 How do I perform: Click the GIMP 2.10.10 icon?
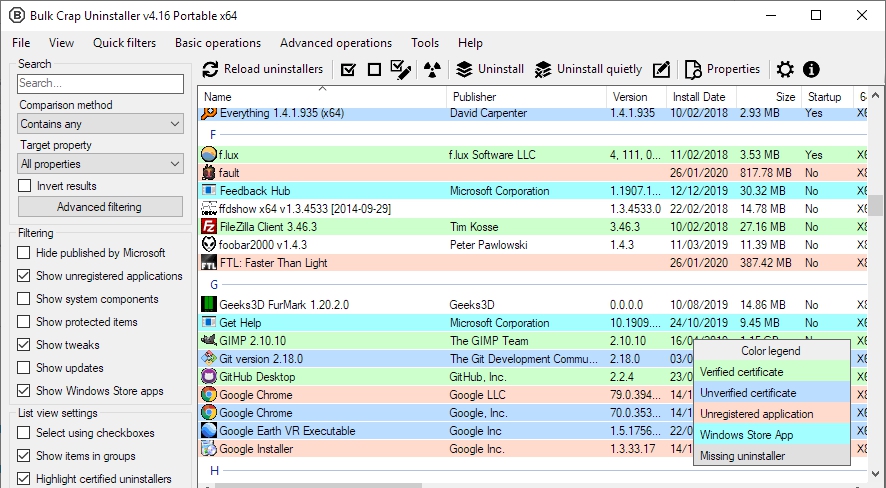[209, 341]
